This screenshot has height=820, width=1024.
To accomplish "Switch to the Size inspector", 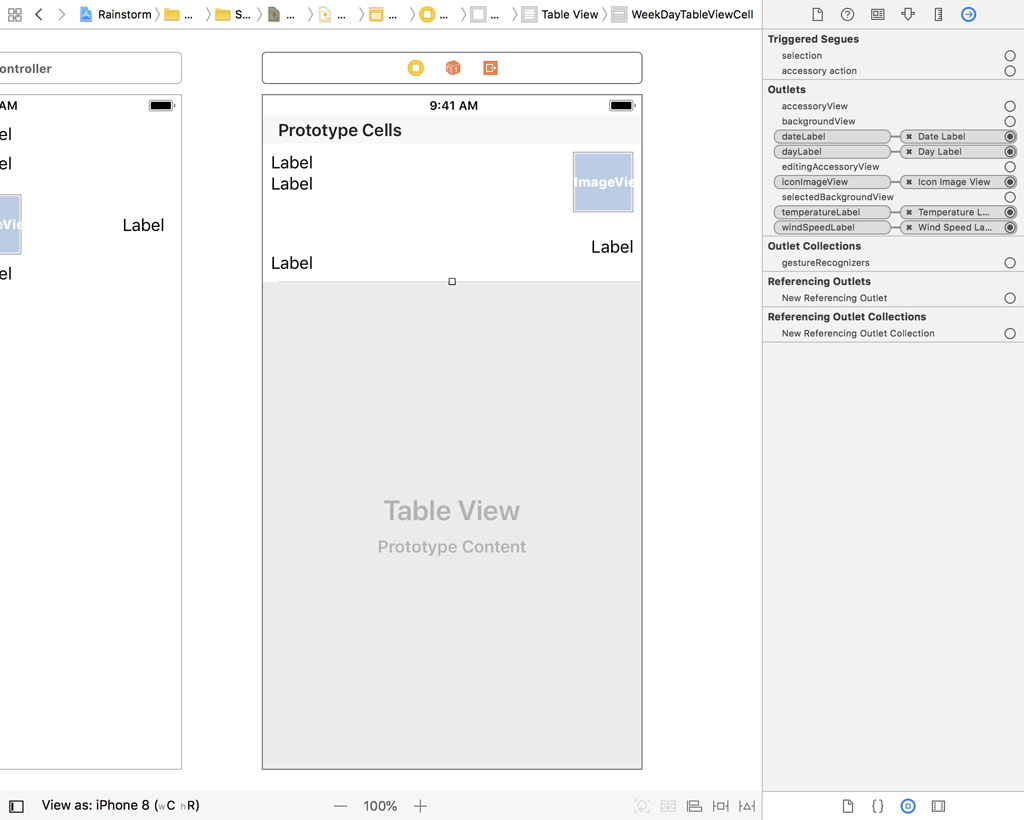I will (x=941, y=14).
